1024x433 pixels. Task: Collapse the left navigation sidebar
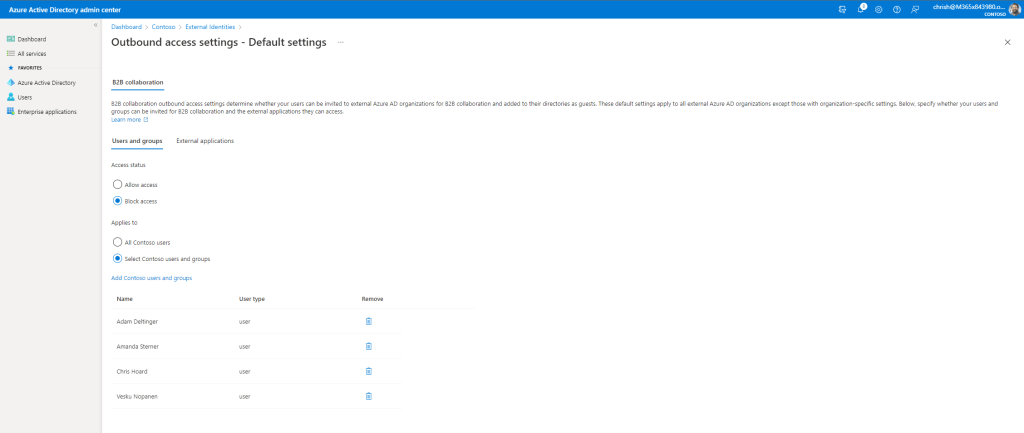[x=95, y=24]
